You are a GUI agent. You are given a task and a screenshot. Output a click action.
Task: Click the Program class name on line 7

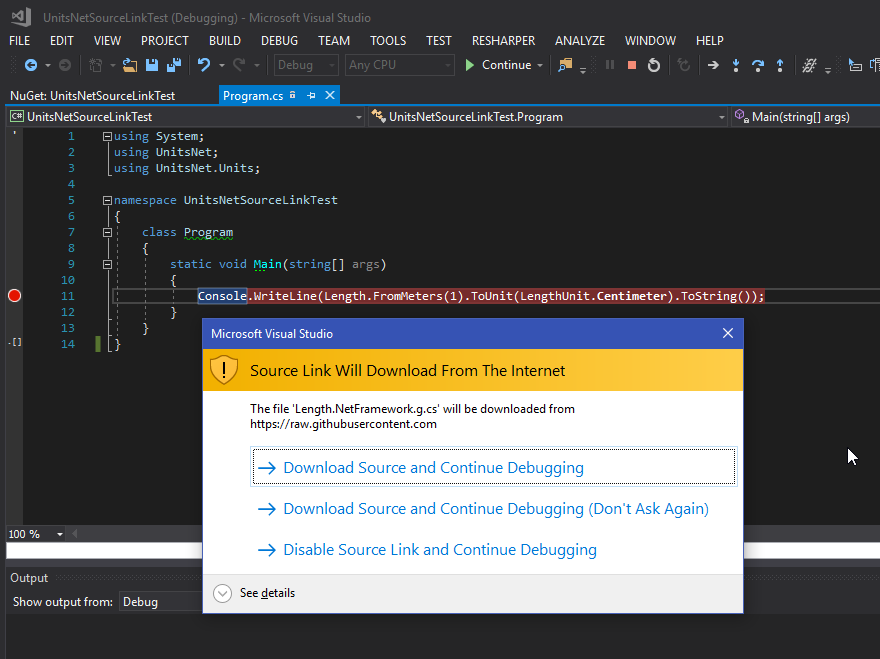pyautogui.click(x=208, y=232)
